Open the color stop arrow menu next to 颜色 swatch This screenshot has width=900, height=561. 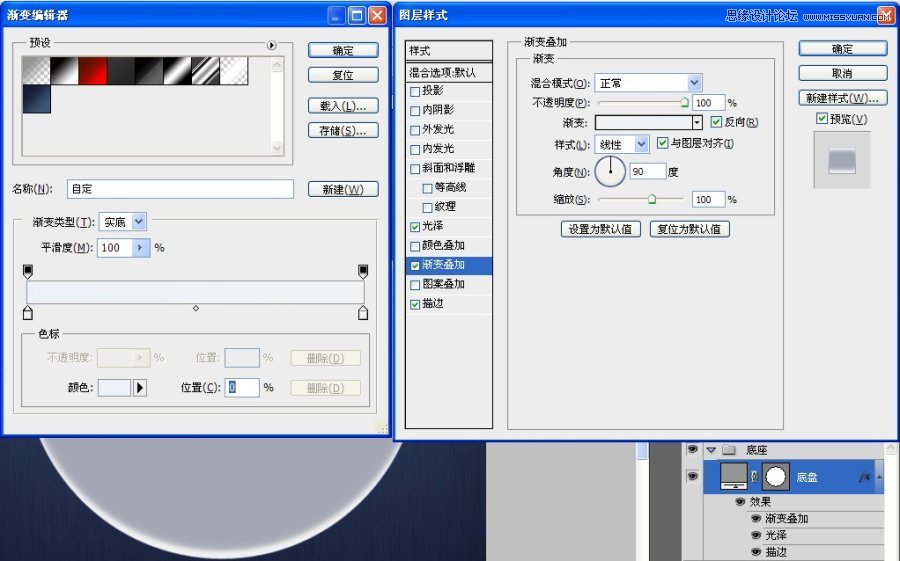(x=140, y=388)
